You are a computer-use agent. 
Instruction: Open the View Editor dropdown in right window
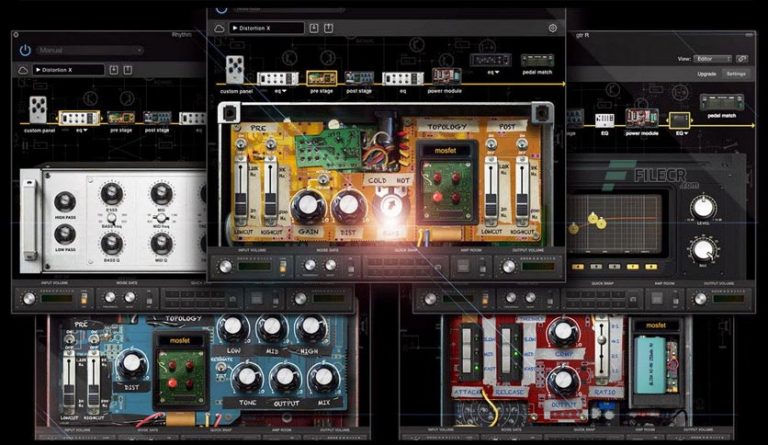713,59
